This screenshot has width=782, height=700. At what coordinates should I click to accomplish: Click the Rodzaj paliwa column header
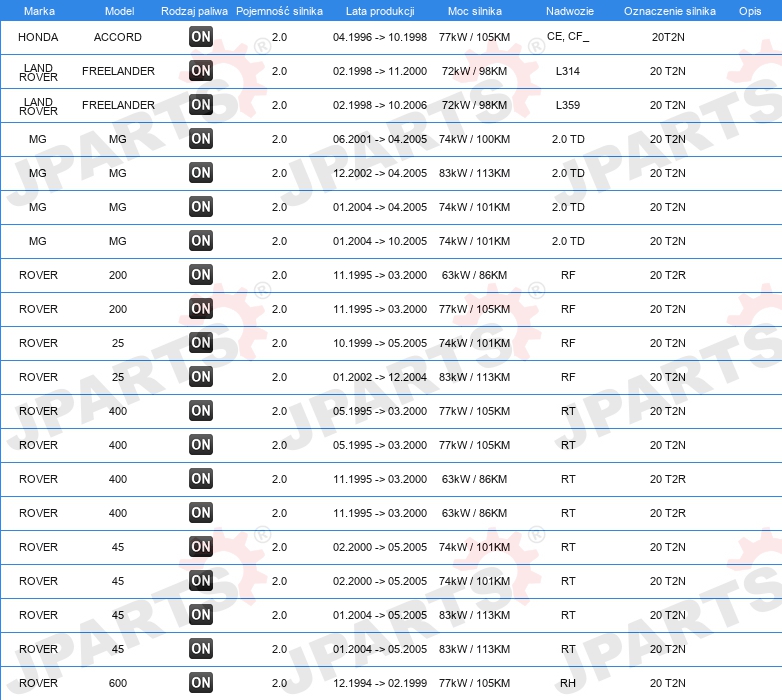194,11
